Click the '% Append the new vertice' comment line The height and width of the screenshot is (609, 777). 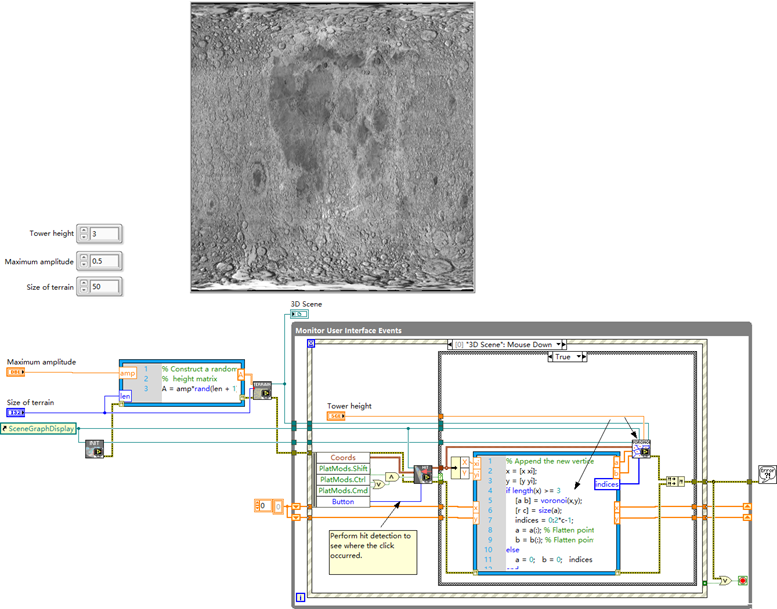tap(550, 461)
